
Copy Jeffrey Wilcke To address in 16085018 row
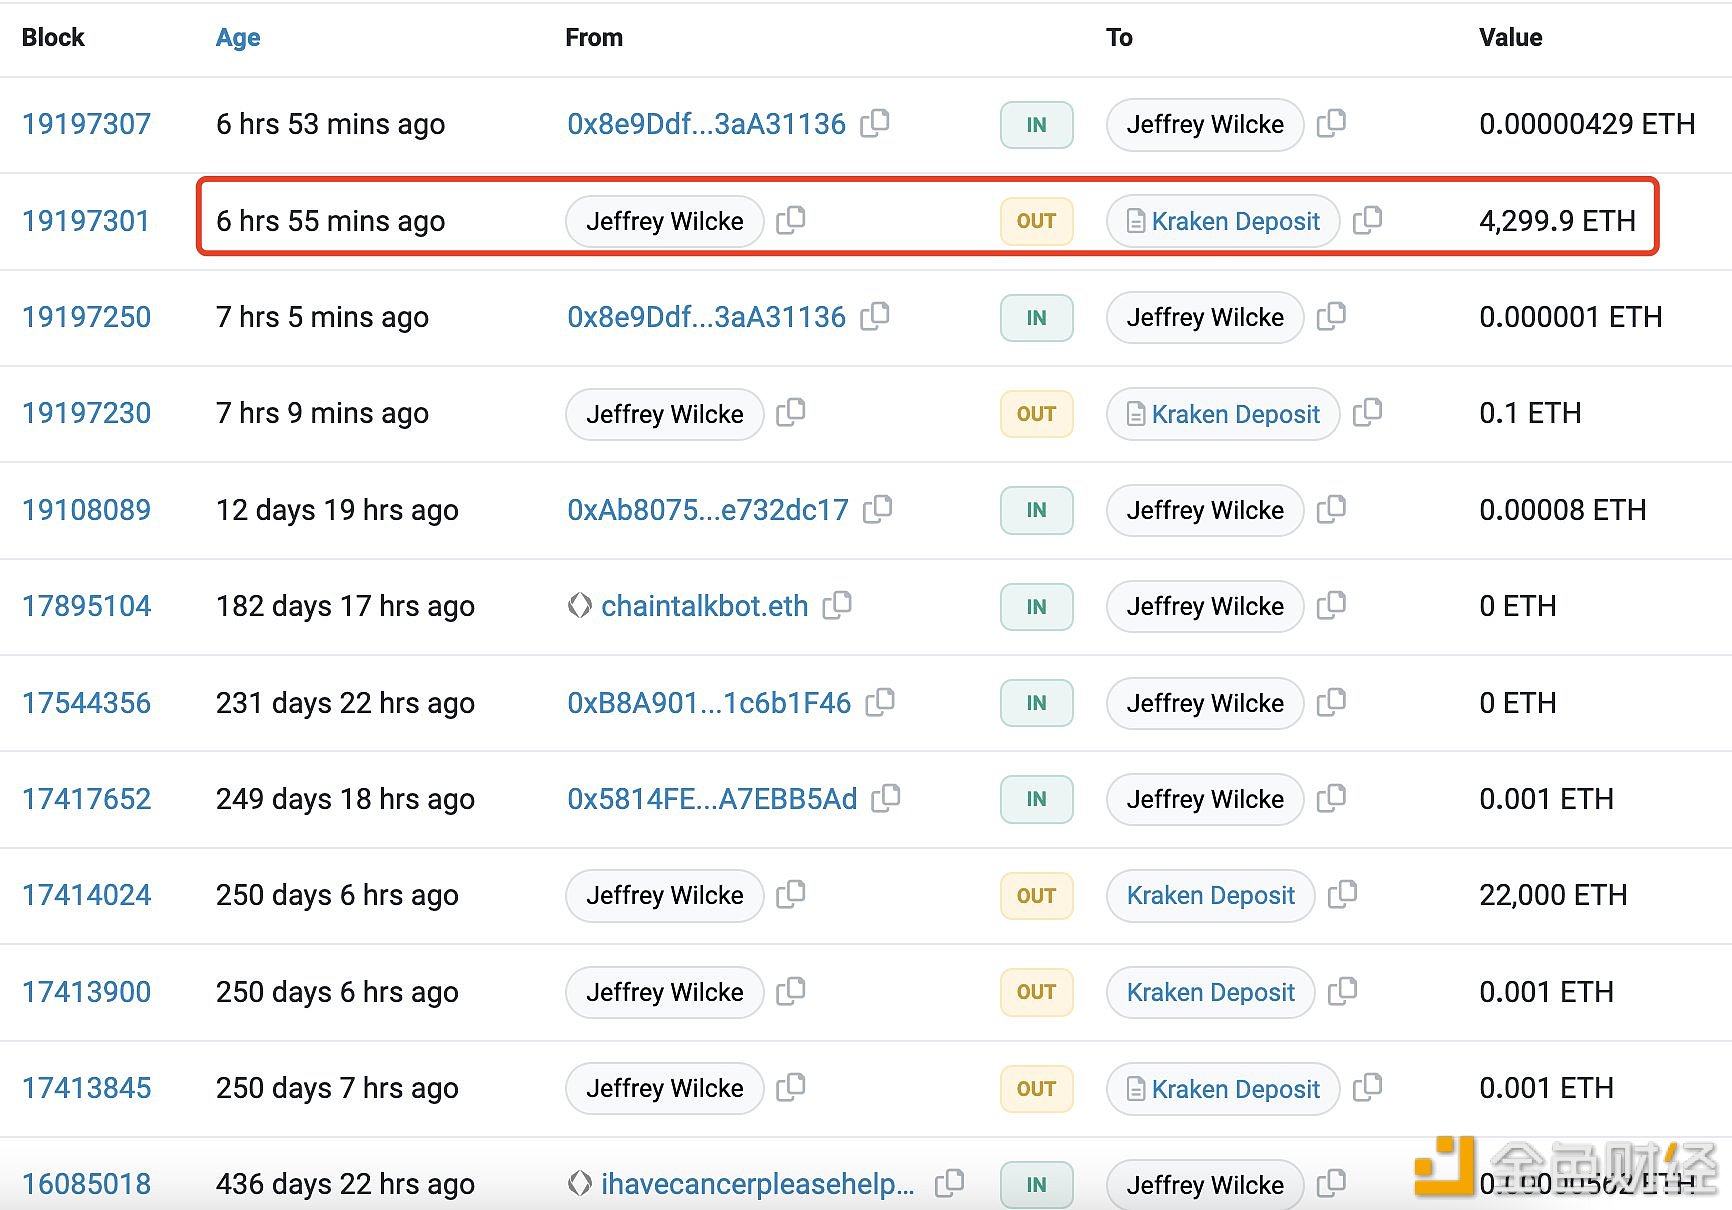click(x=1331, y=1184)
